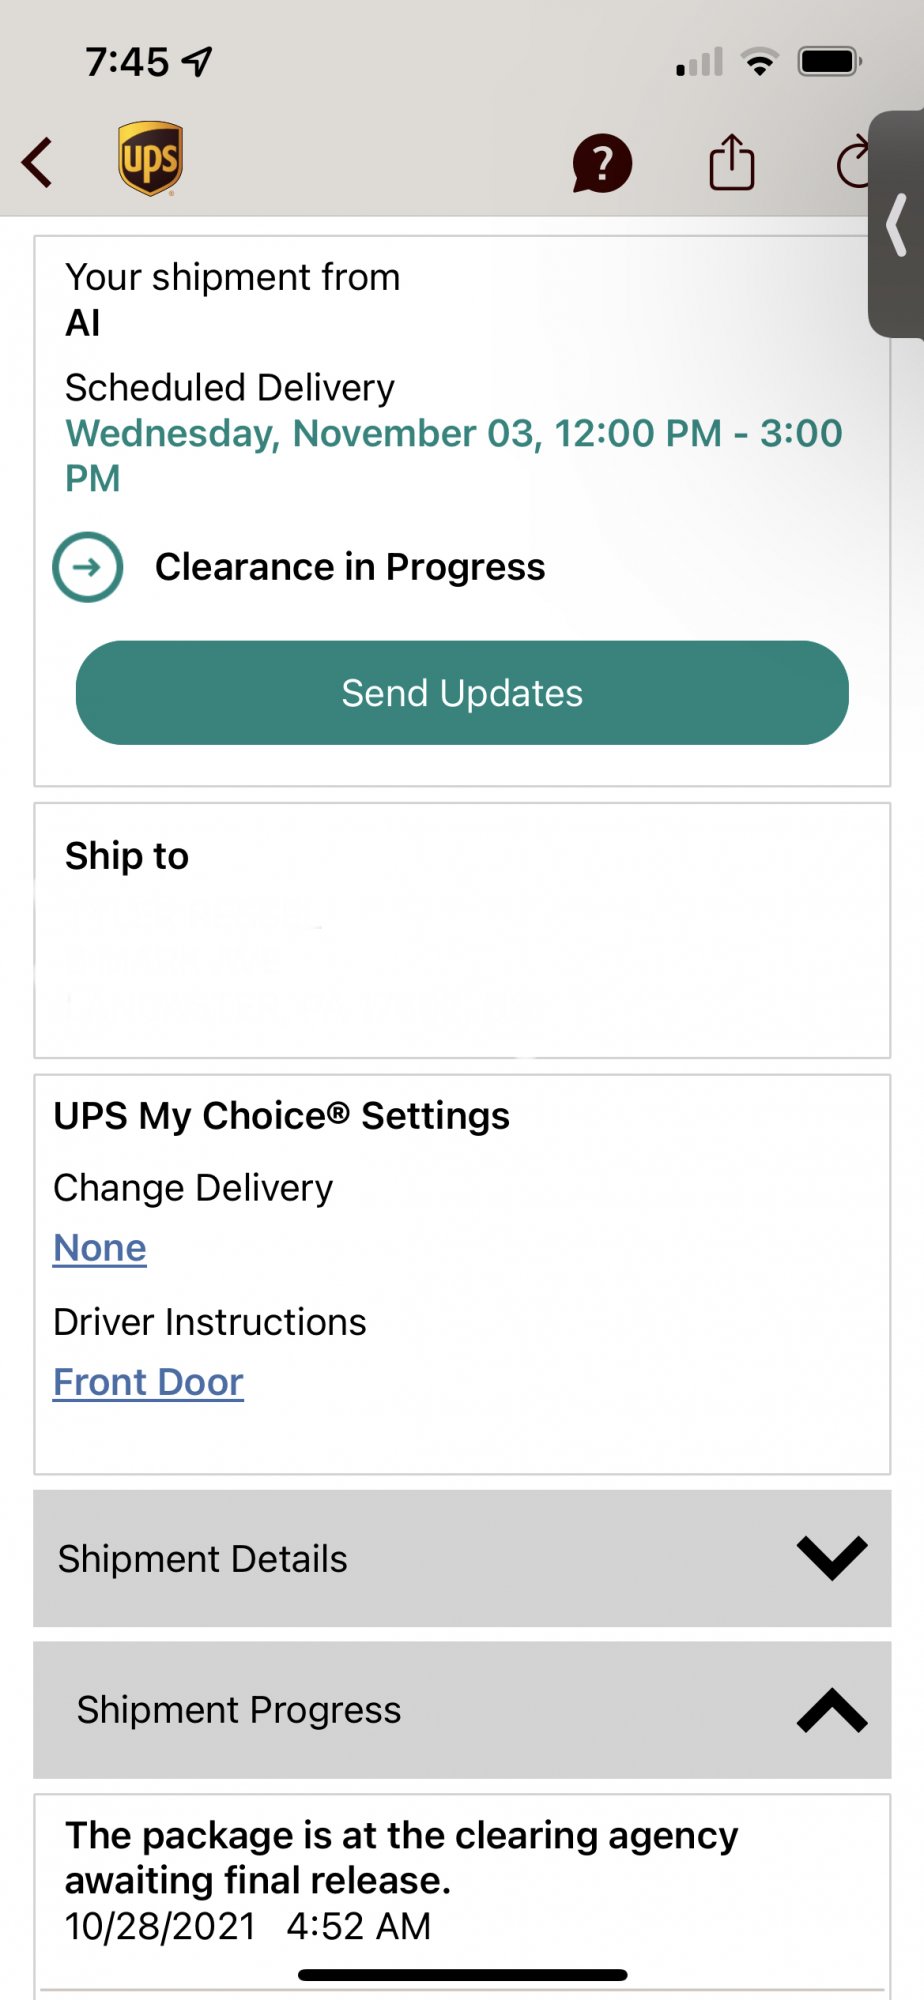
Task: Open the None change delivery link
Action: click(x=100, y=1248)
